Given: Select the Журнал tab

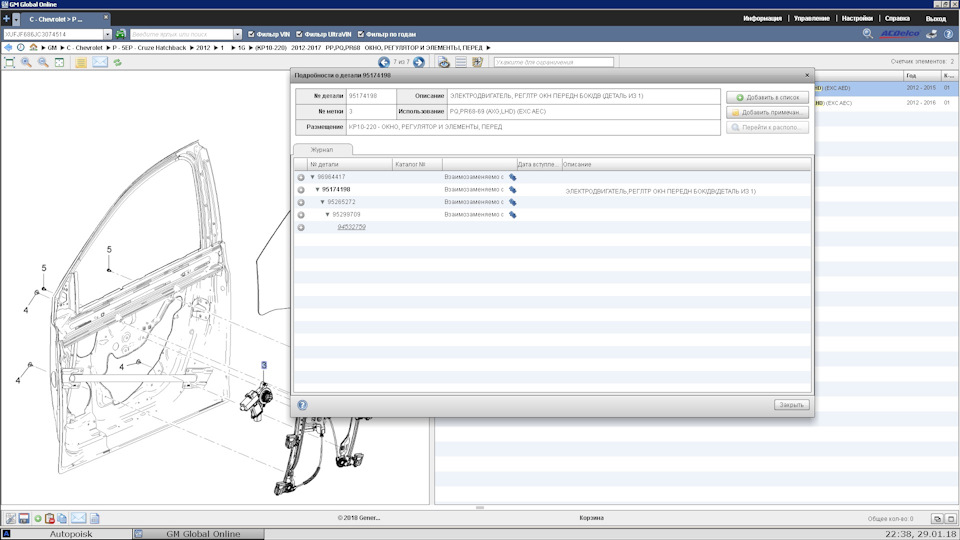Looking at the screenshot, I should coord(321,148).
